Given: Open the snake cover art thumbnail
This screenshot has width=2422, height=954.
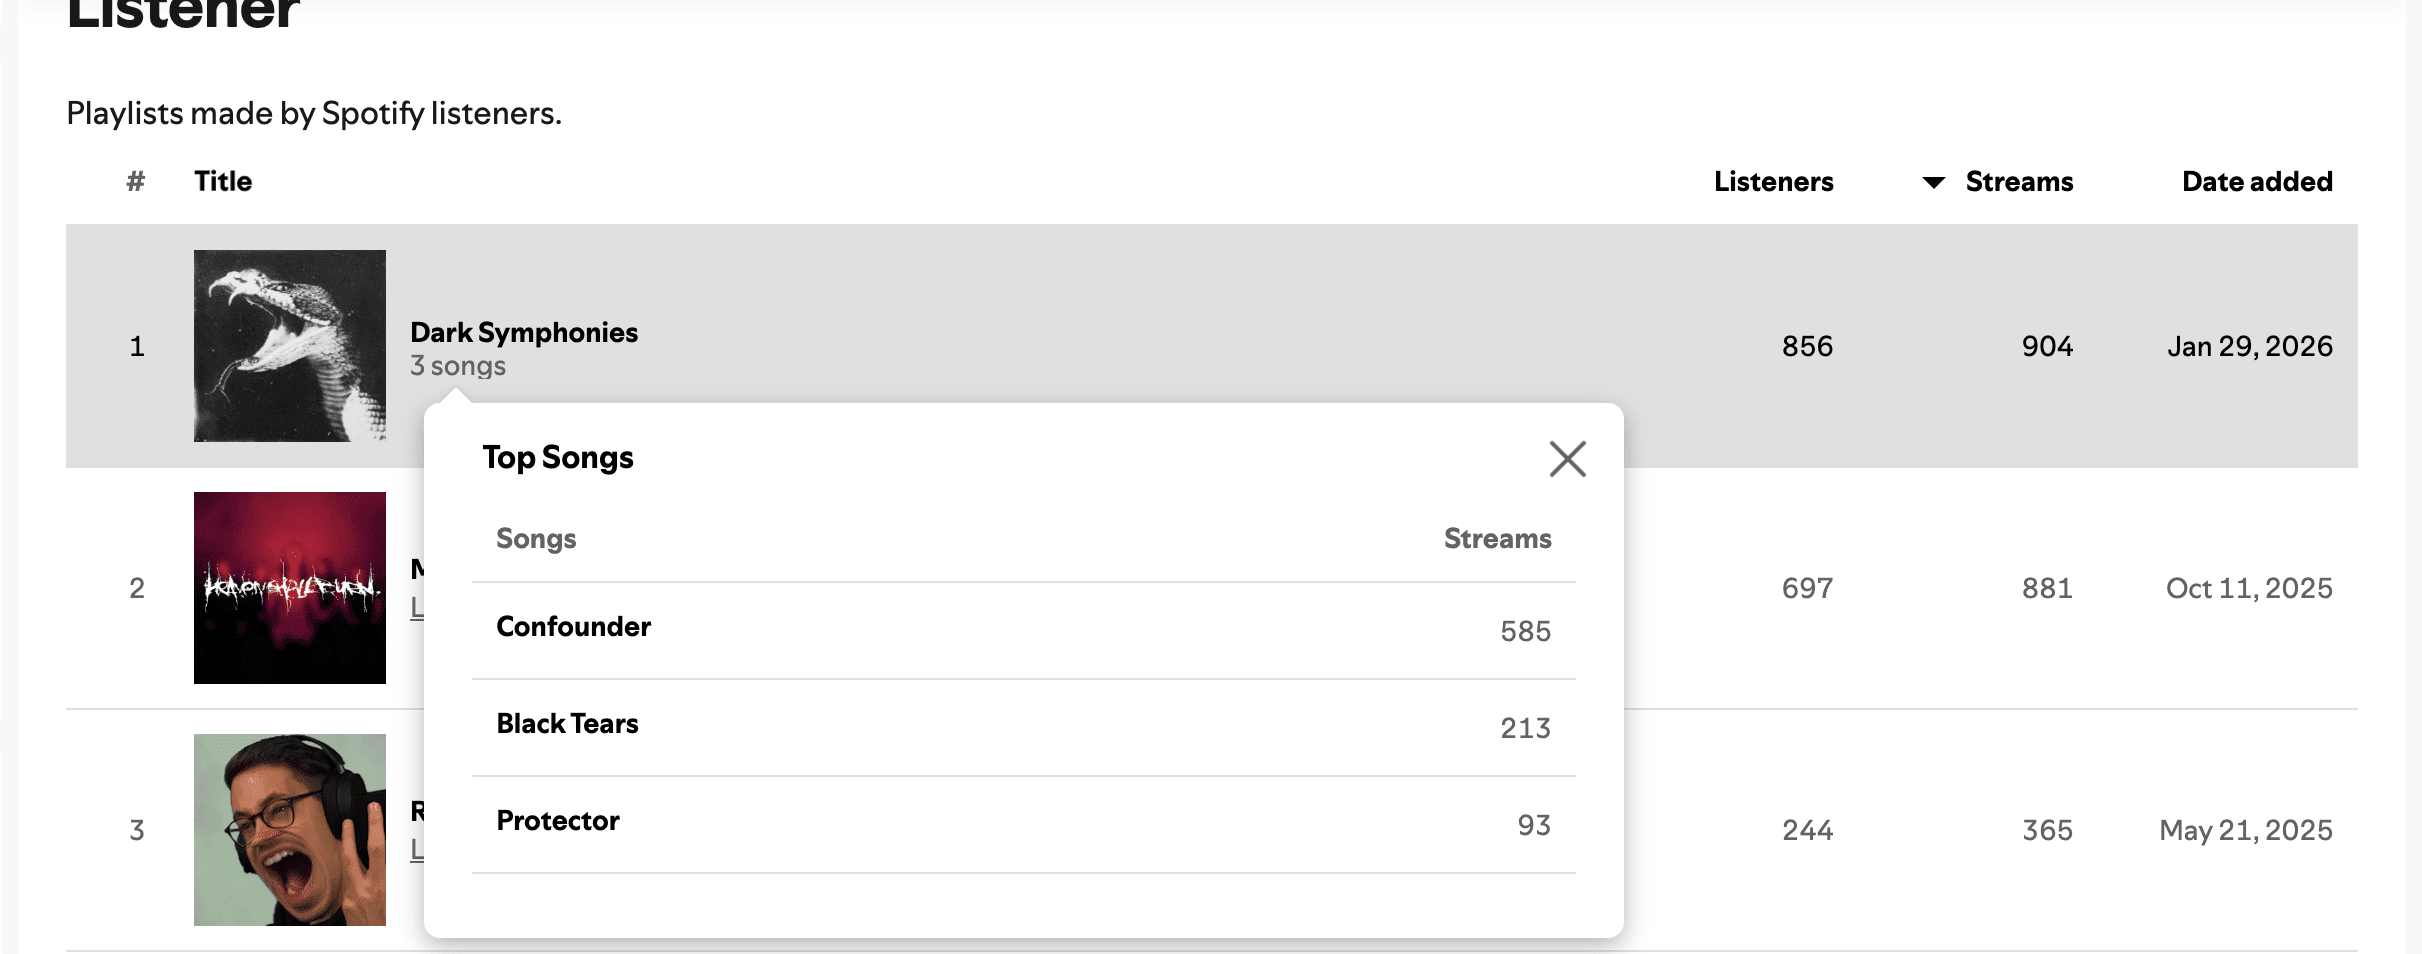Looking at the screenshot, I should [290, 346].
